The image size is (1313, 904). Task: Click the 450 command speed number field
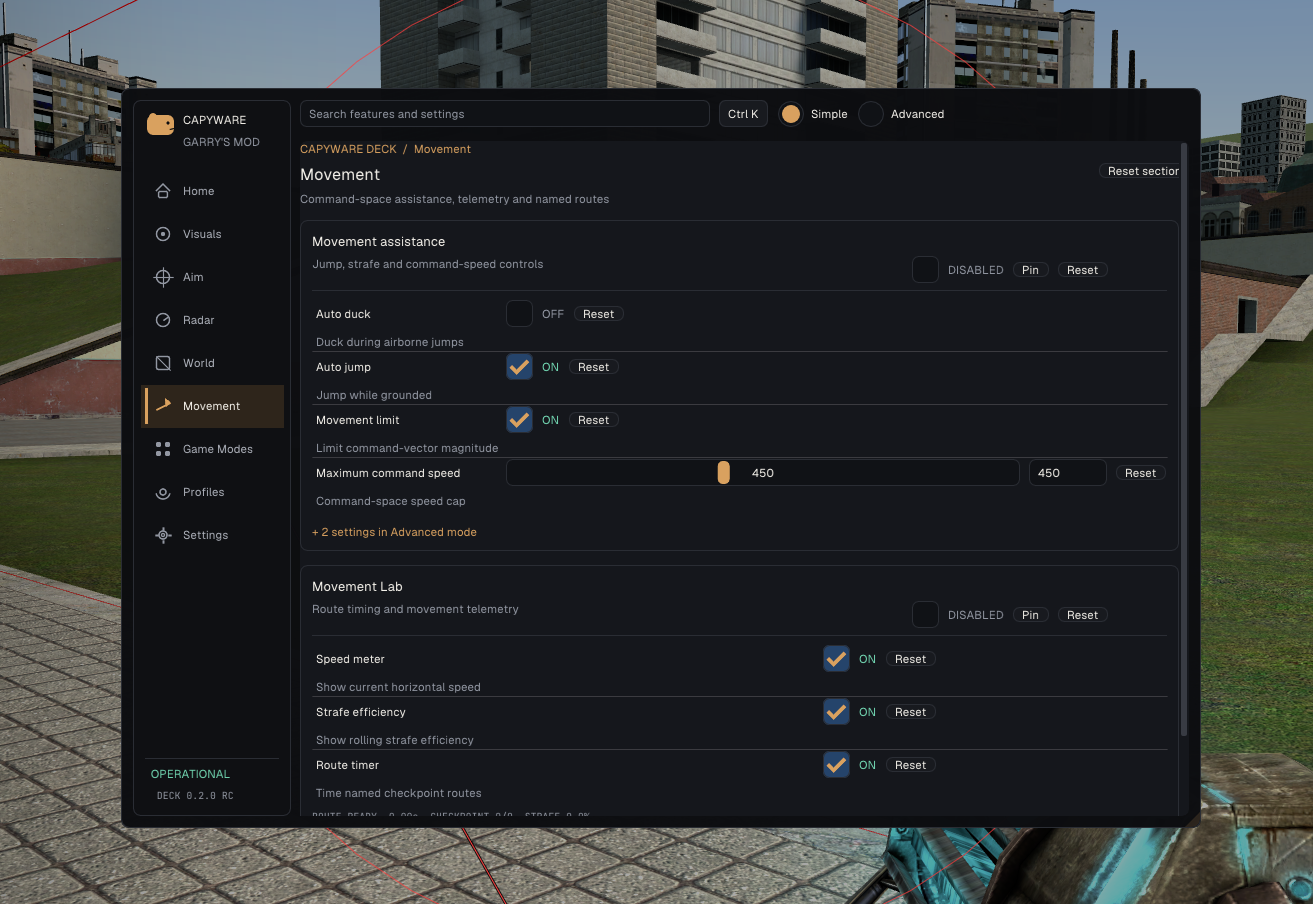pos(1067,473)
